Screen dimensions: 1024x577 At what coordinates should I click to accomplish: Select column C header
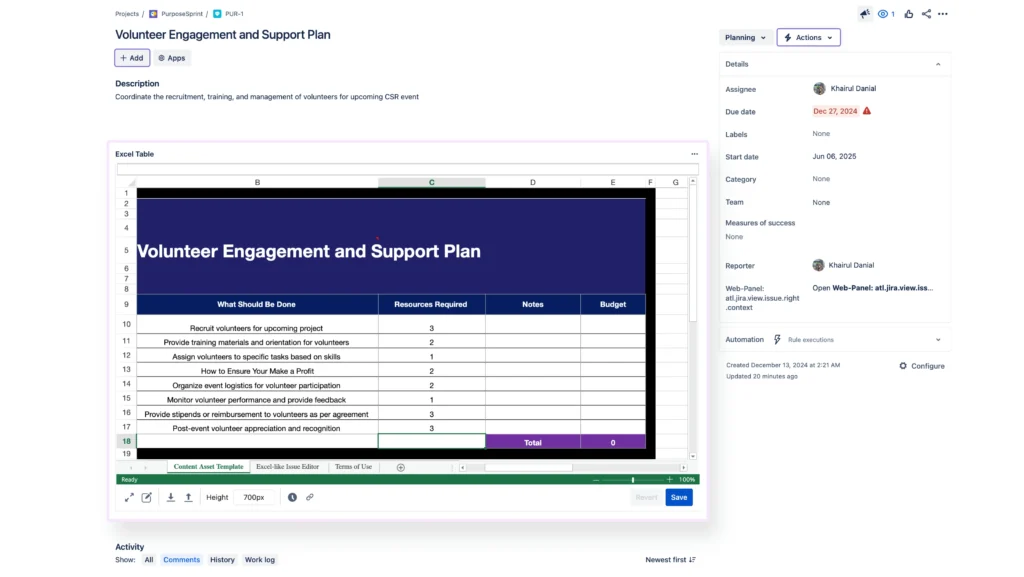pos(432,183)
